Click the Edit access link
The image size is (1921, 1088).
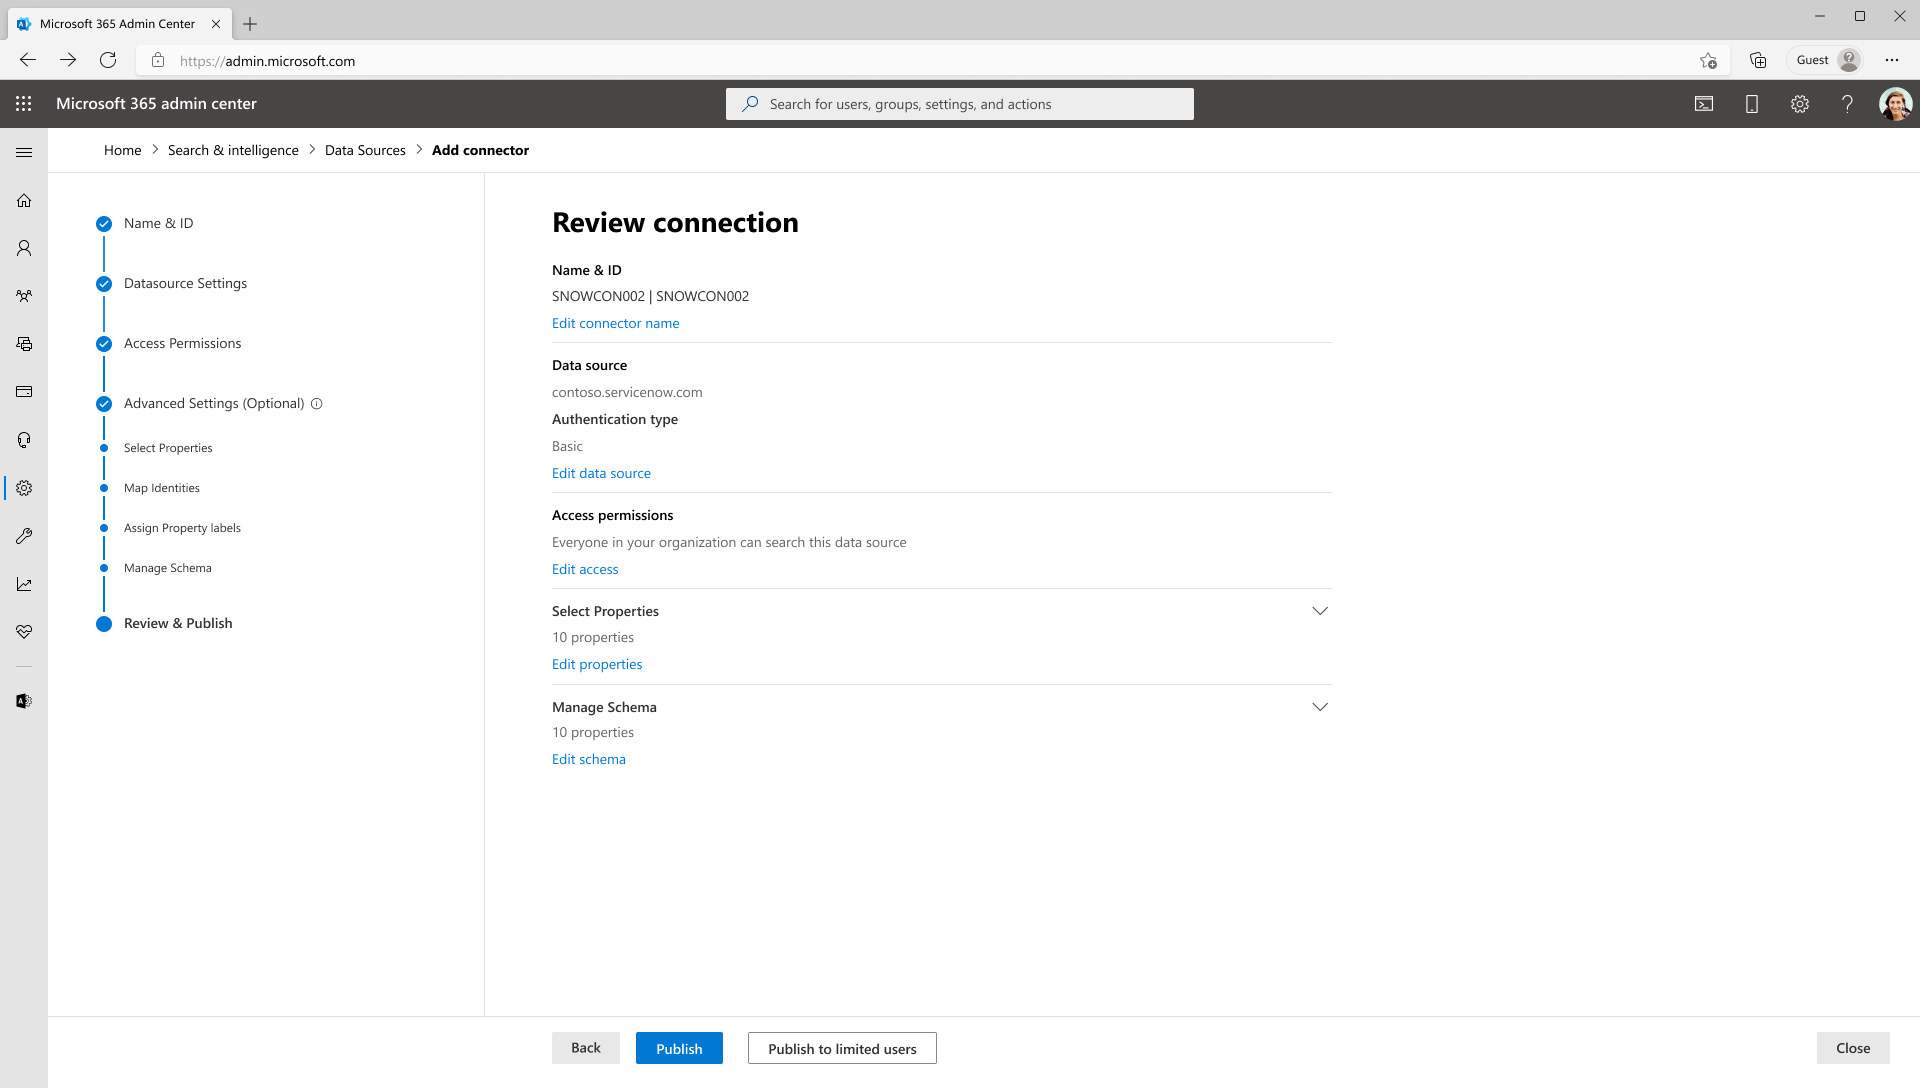point(584,568)
